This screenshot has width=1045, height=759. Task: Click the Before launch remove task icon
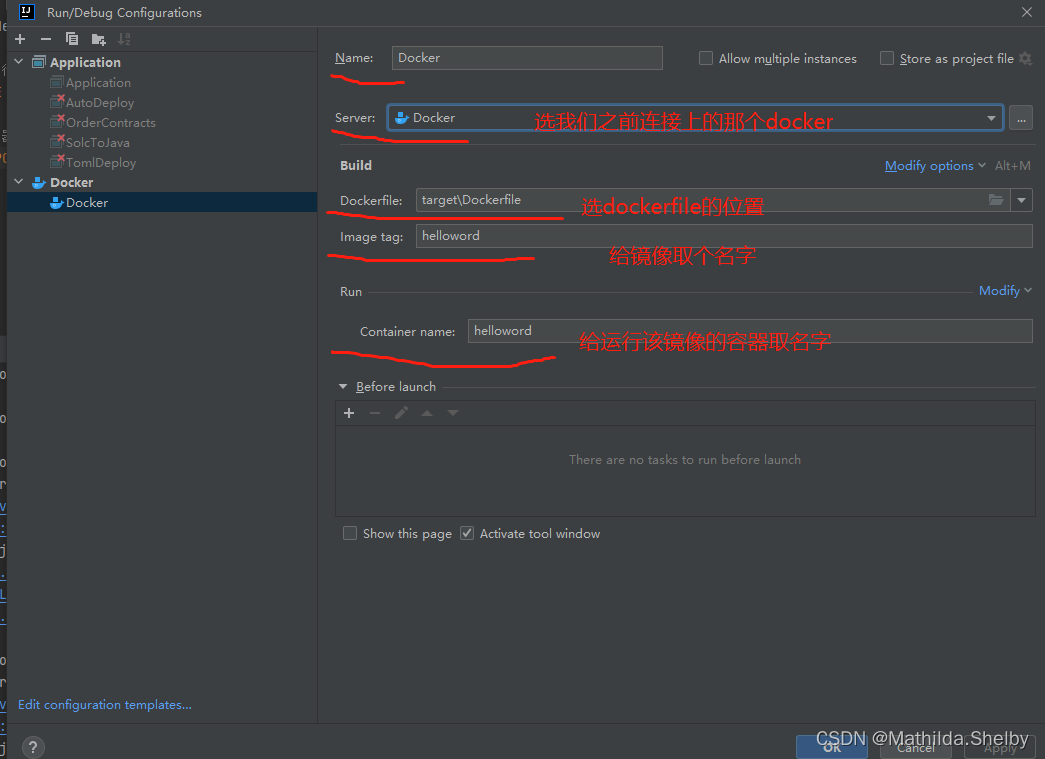(375, 413)
